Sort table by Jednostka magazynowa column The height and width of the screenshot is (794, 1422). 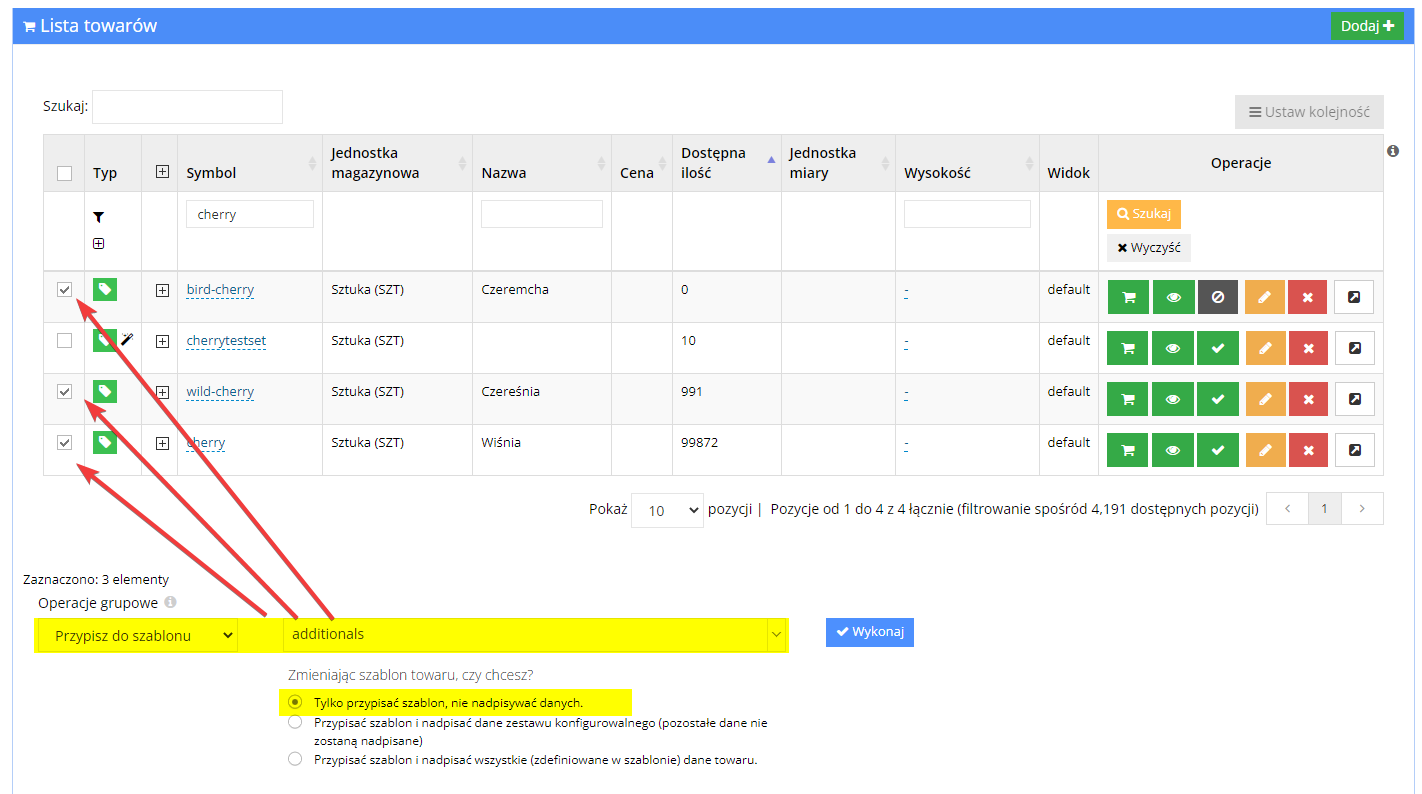point(397,163)
